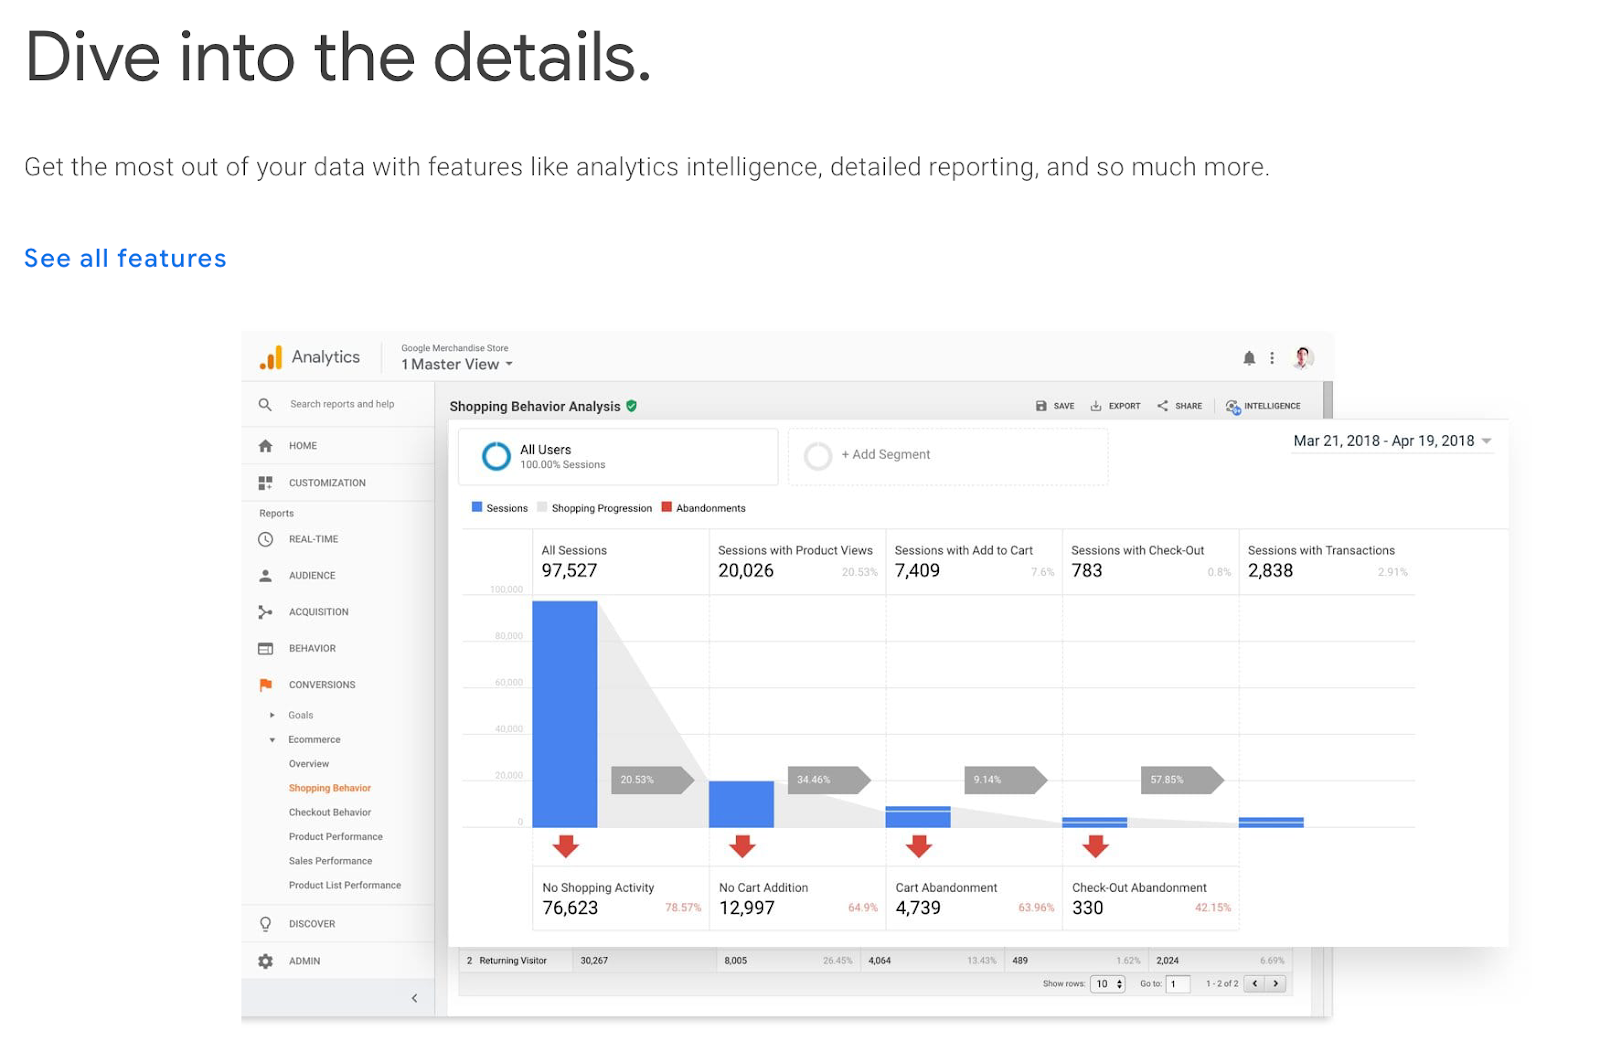
Task: Open Checkout Behavior report
Action: 330,813
